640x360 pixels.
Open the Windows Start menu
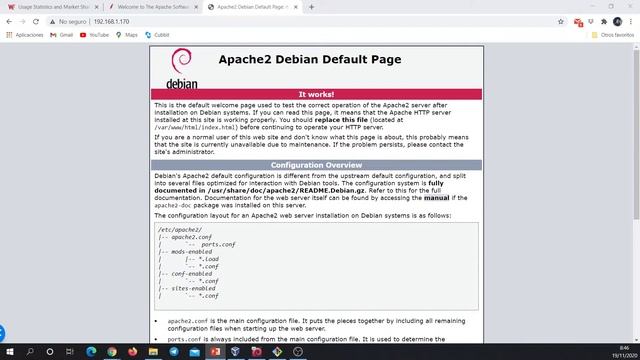point(10,351)
